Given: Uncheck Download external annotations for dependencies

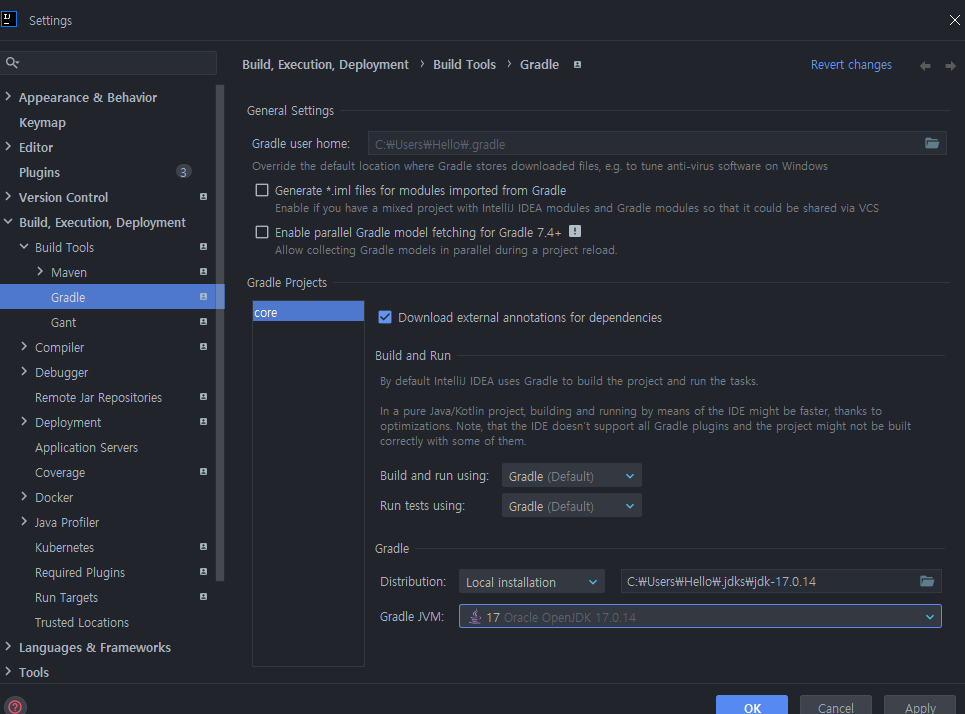Looking at the screenshot, I should tap(385, 317).
